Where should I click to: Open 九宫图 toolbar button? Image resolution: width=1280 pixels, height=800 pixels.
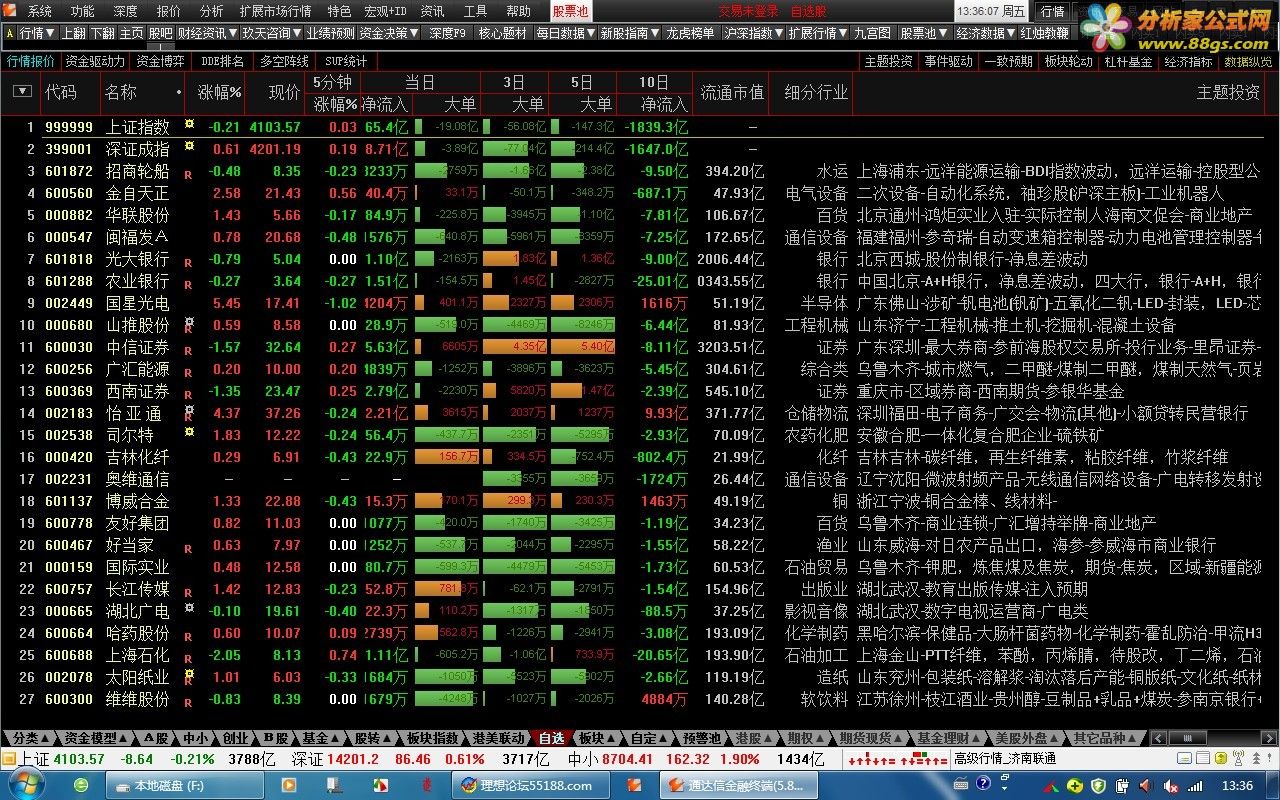coord(872,33)
